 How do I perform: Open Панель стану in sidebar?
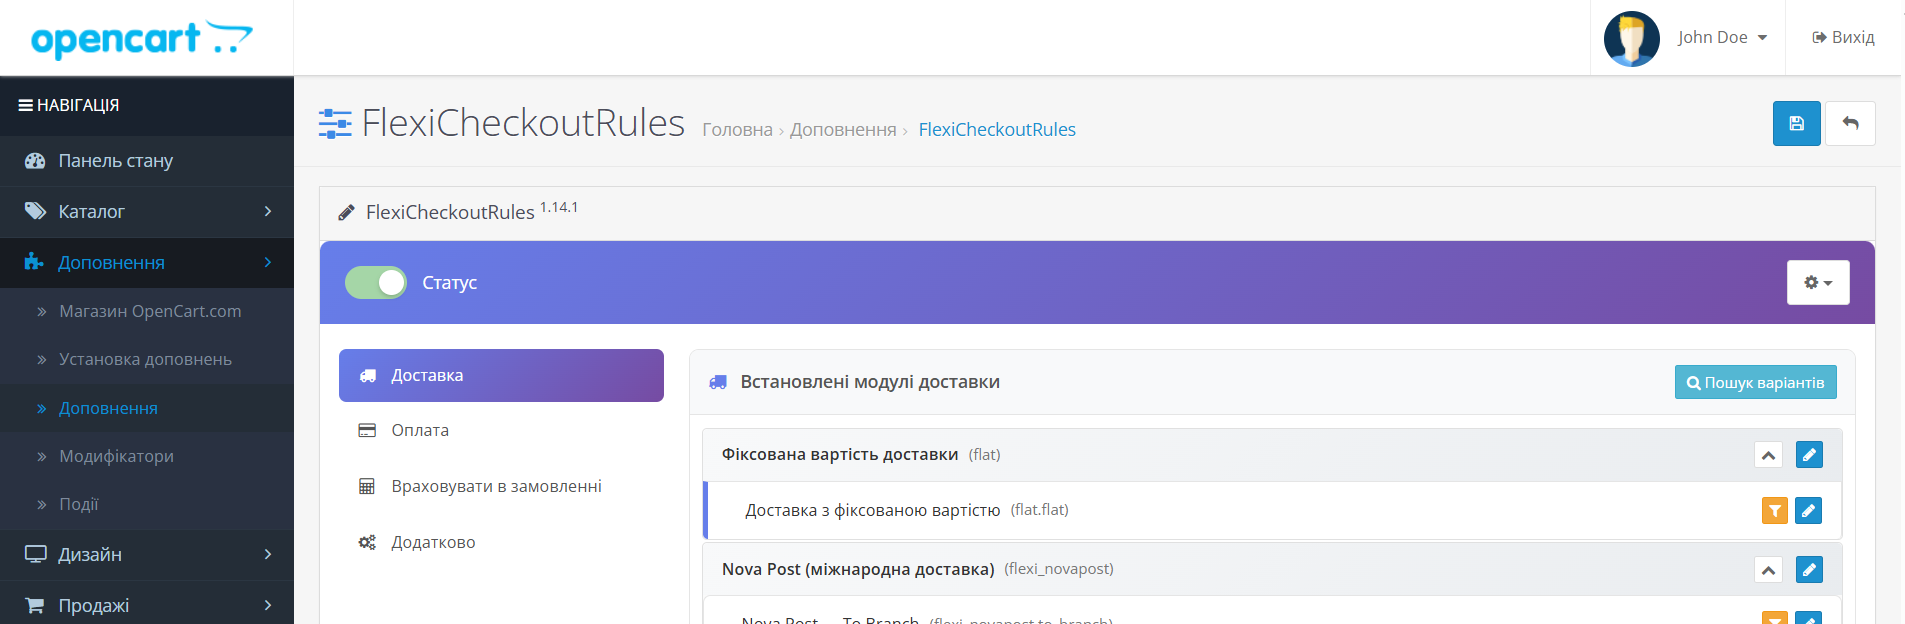click(147, 161)
